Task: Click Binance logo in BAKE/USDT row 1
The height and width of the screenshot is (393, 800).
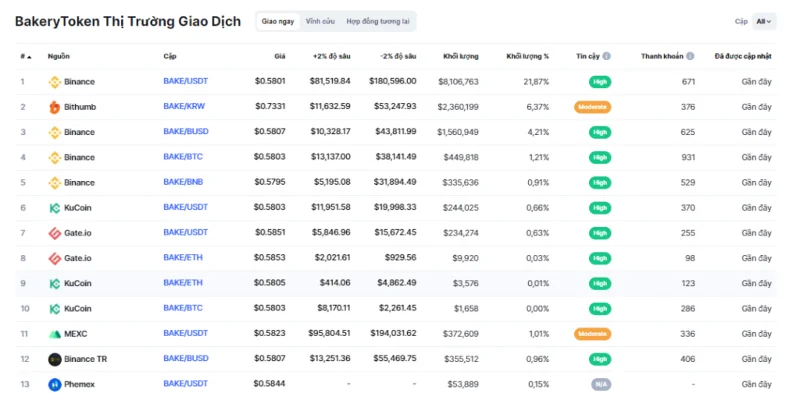Action: [x=55, y=82]
